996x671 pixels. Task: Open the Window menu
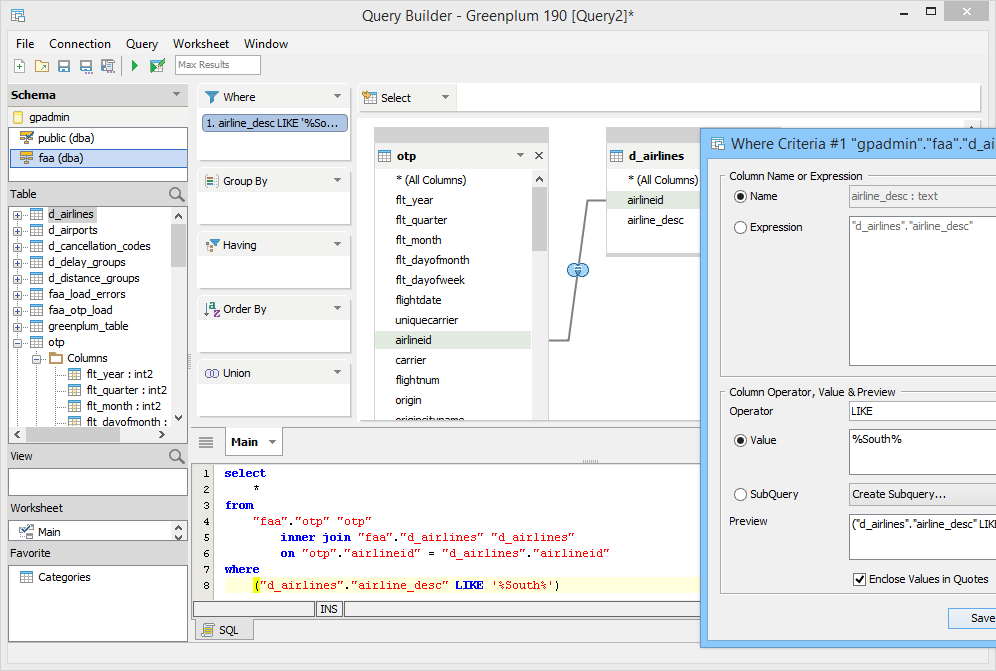click(x=266, y=44)
